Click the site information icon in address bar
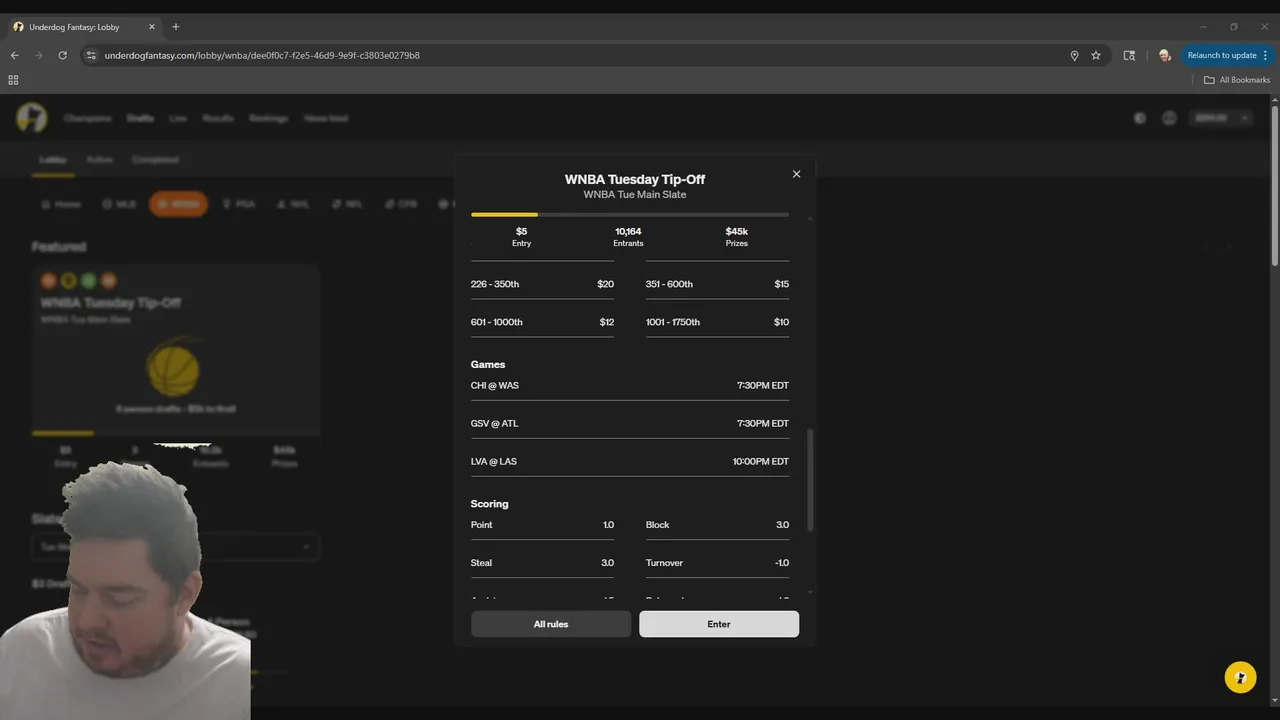The width and height of the screenshot is (1280, 720). point(91,55)
